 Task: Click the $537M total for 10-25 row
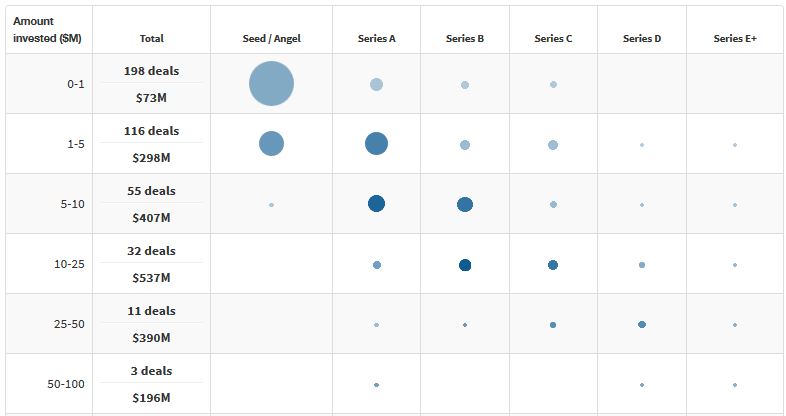[x=151, y=278]
